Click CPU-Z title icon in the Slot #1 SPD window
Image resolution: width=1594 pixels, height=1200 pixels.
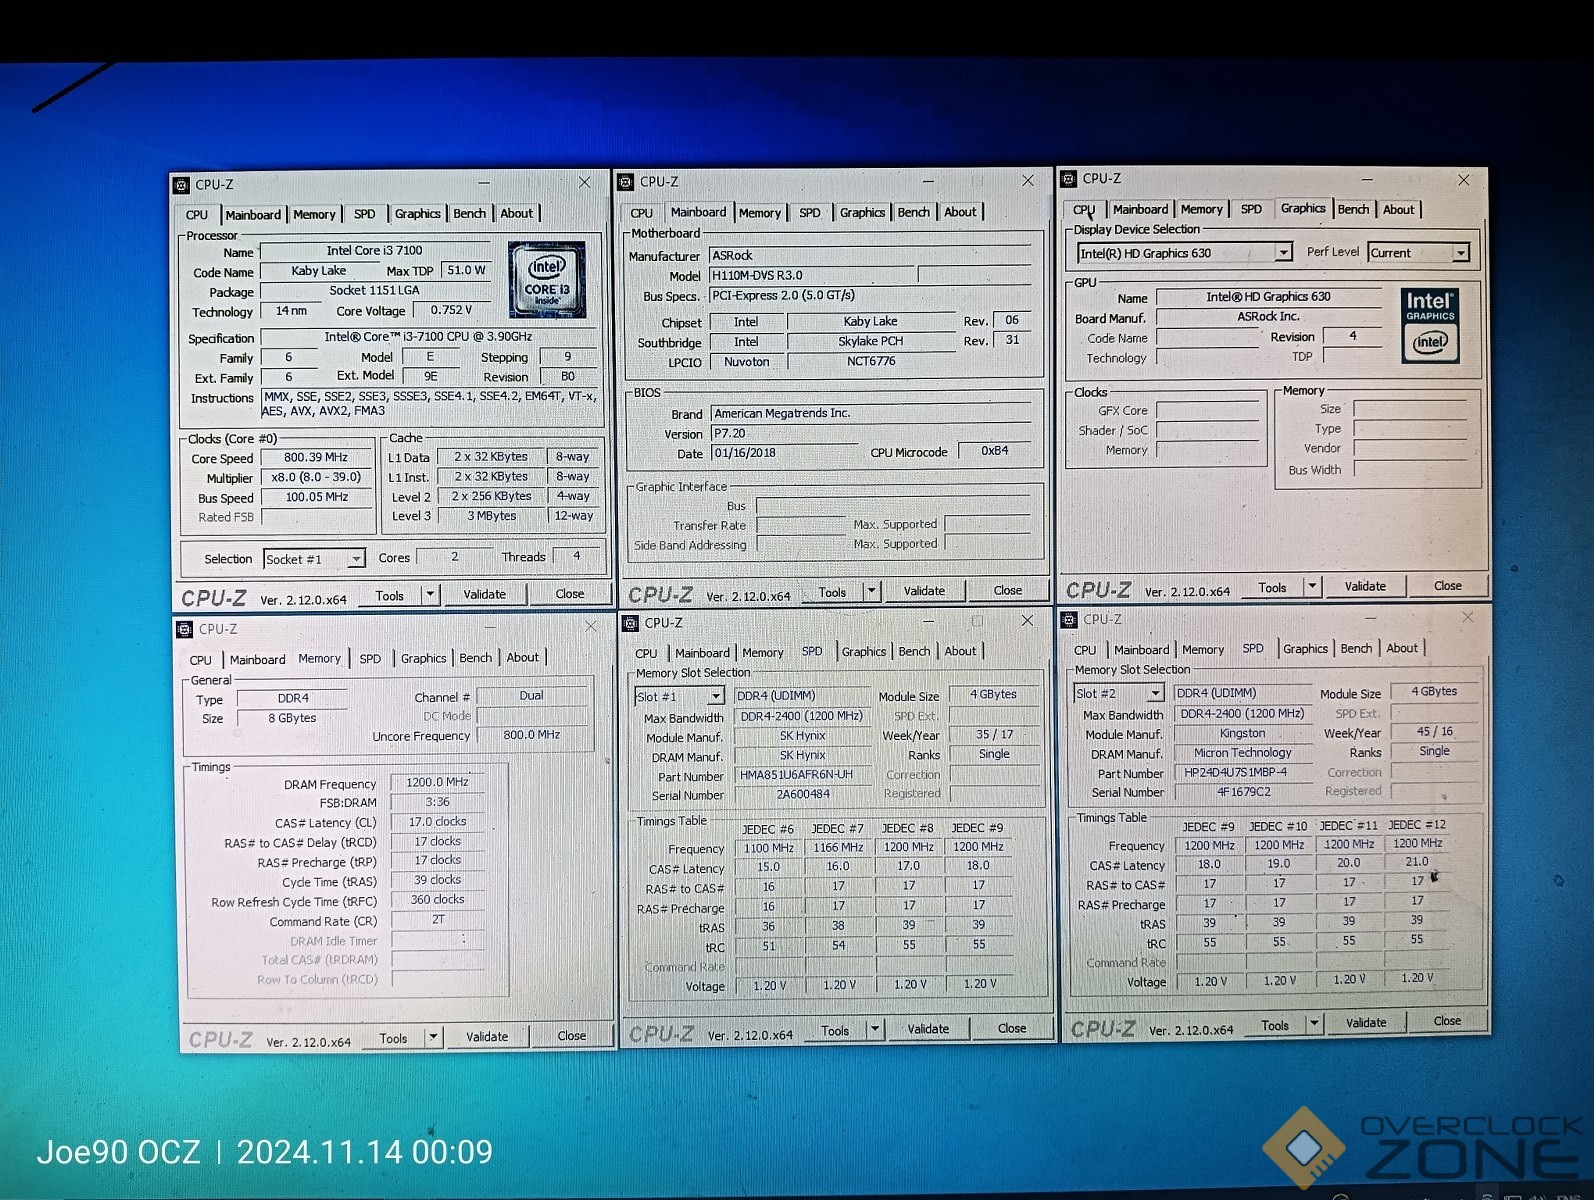point(630,623)
